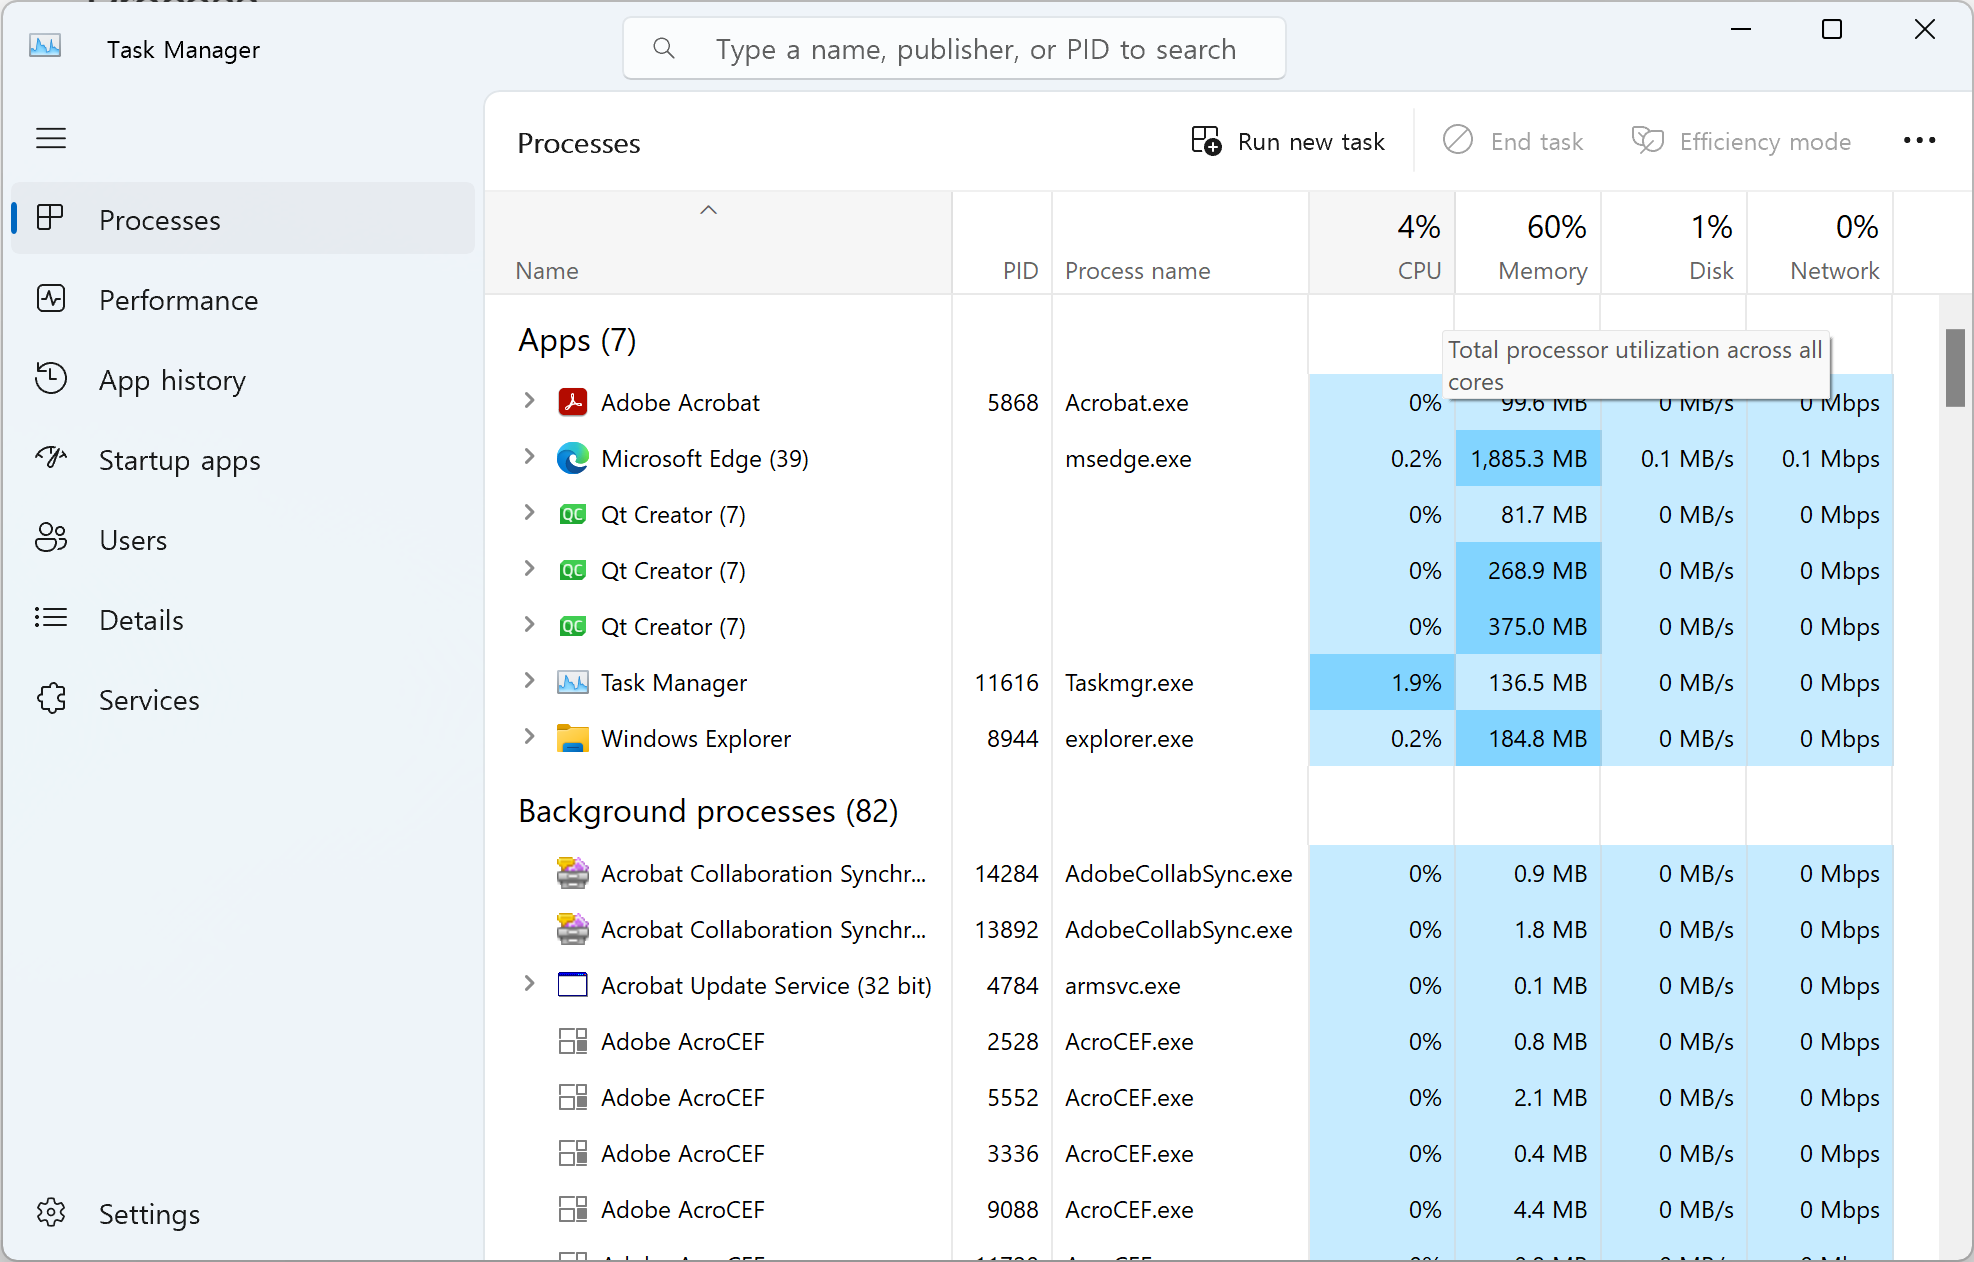The height and width of the screenshot is (1262, 1974).
Task: Select the Processes navigation item
Action: 159,220
